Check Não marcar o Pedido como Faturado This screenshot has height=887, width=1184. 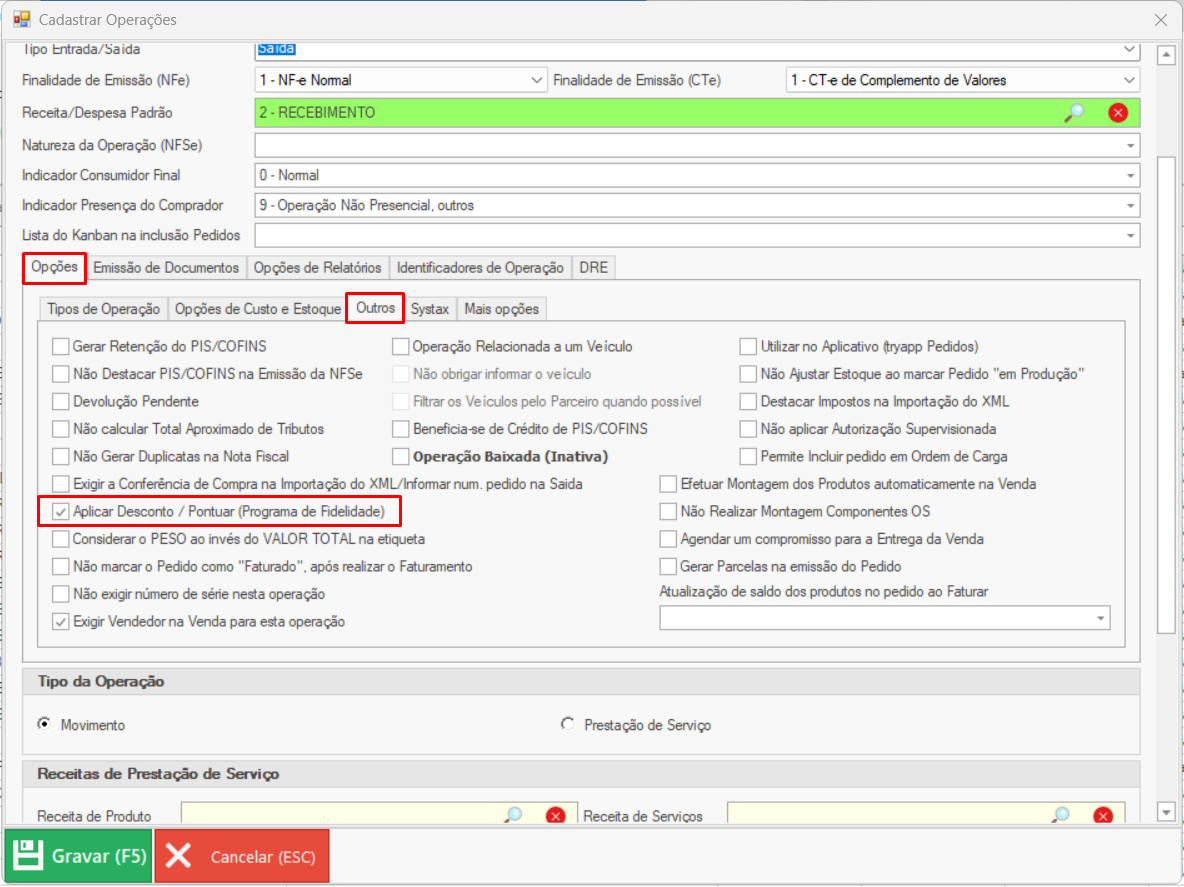[x=60, y=567]
